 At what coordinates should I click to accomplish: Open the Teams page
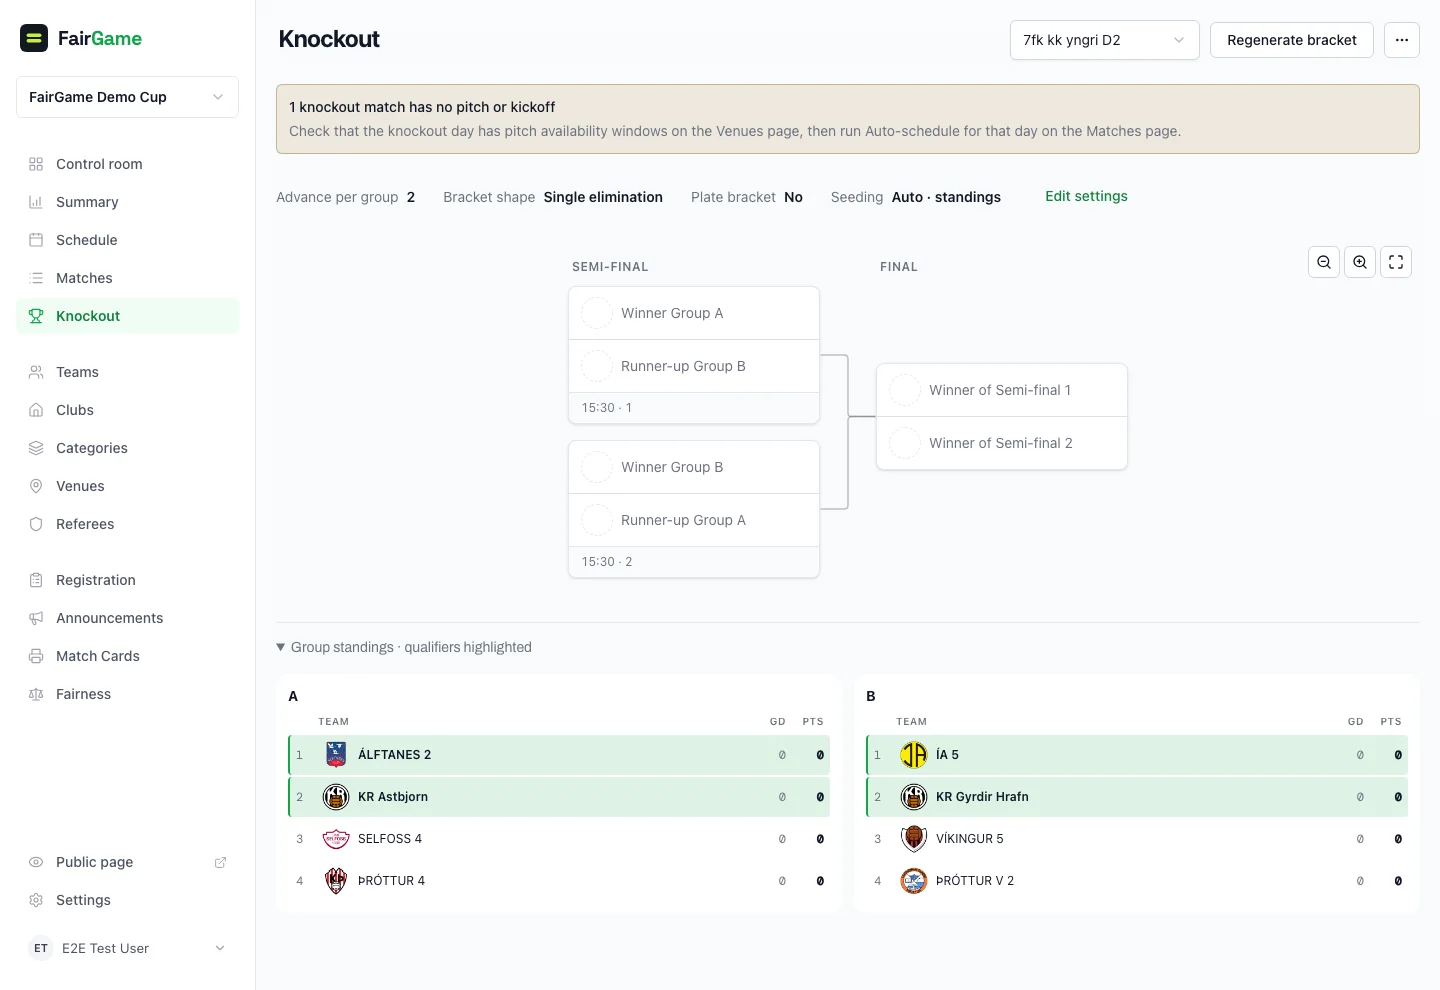click(x=127, y=372)
